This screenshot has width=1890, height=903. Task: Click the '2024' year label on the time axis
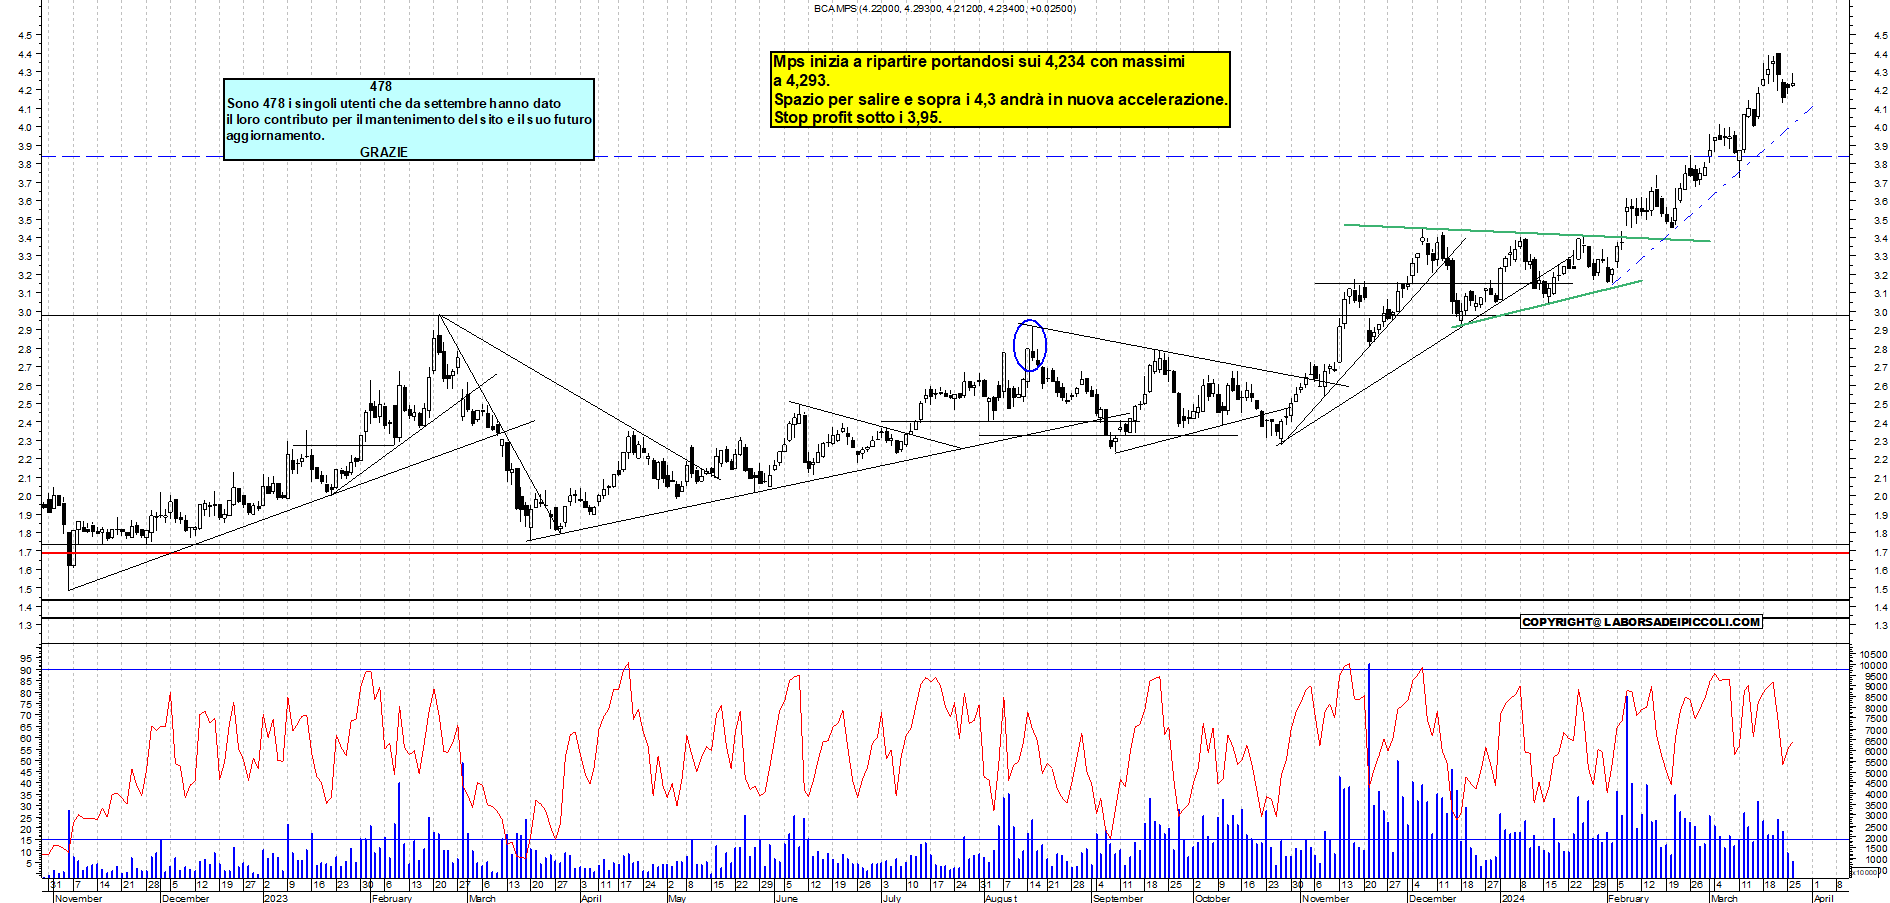tap(1513, 898)
